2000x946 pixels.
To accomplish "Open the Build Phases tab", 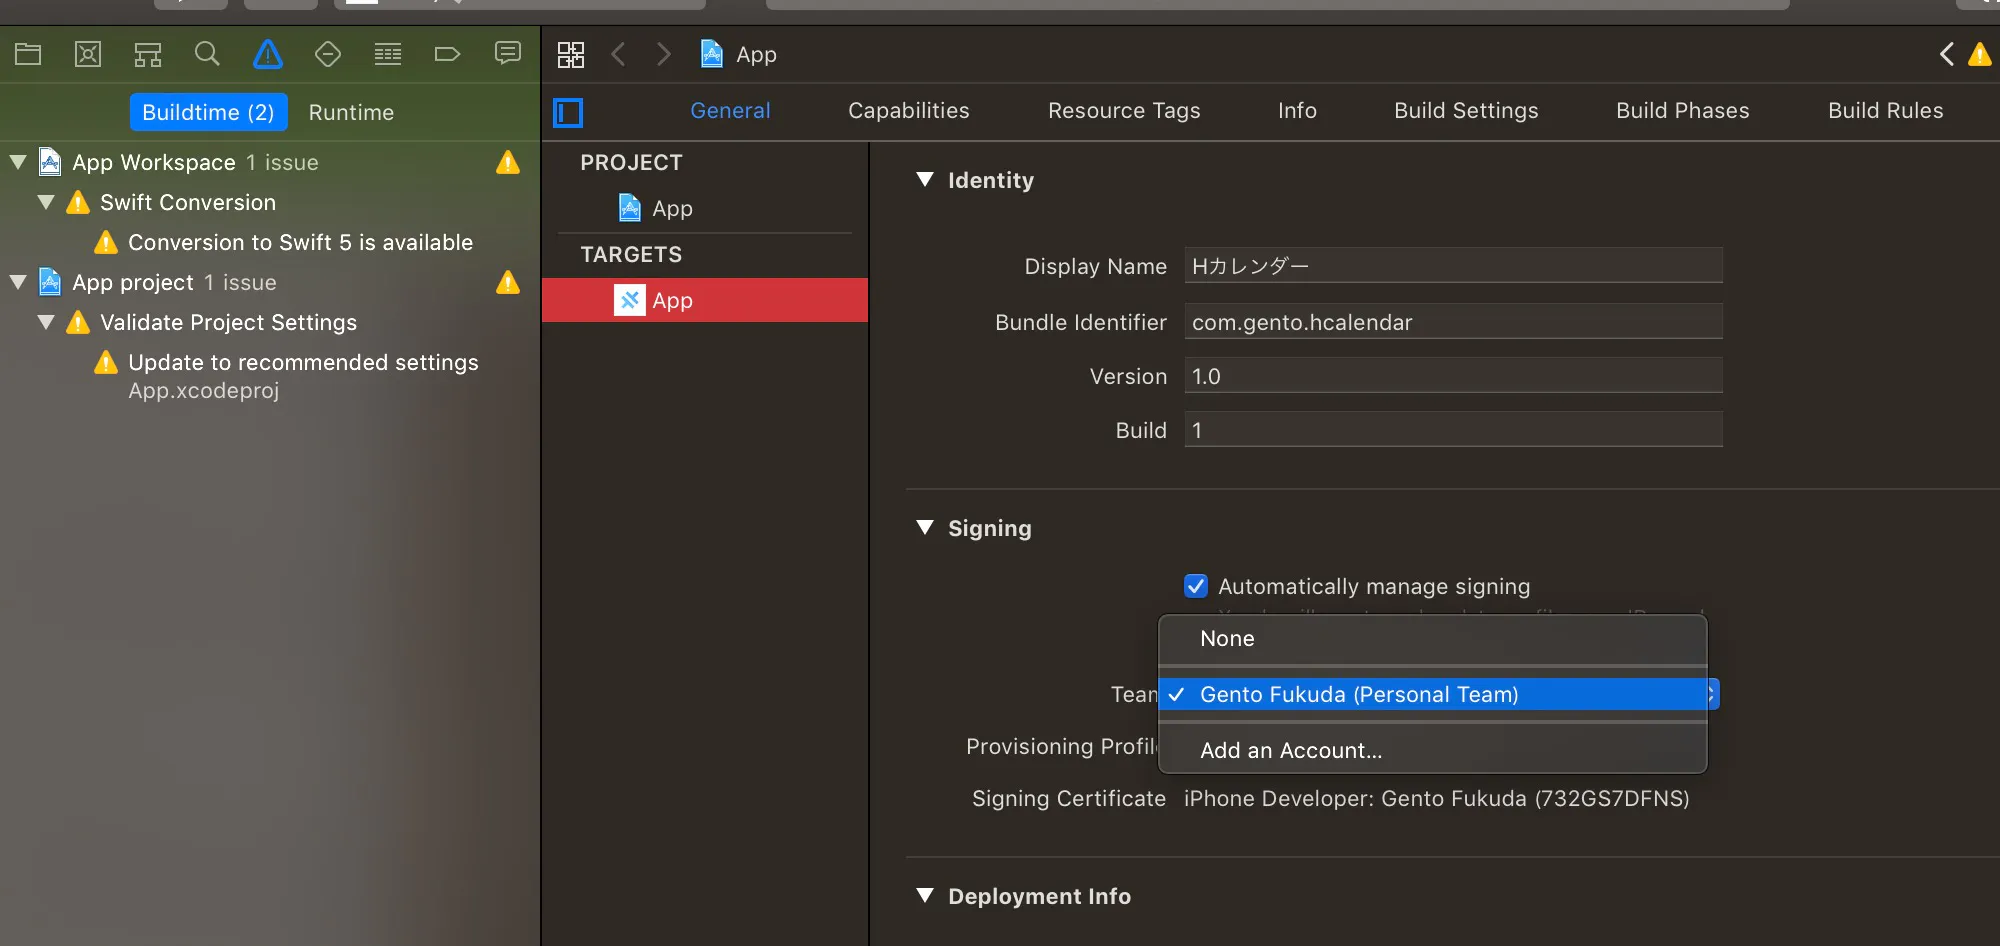I will (x=1683, y=111).
